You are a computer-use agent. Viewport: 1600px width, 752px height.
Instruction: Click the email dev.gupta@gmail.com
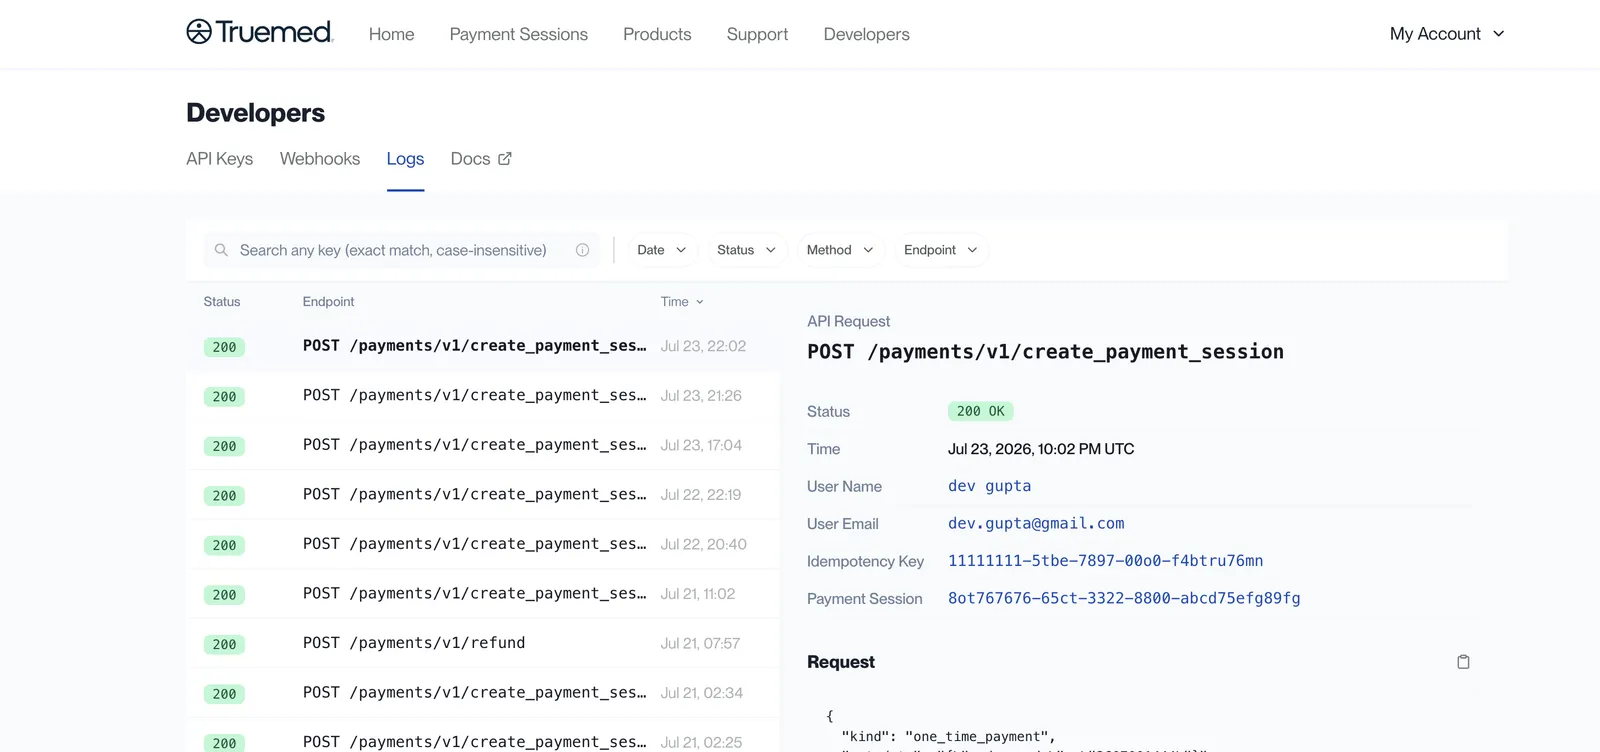[1036, 523]
